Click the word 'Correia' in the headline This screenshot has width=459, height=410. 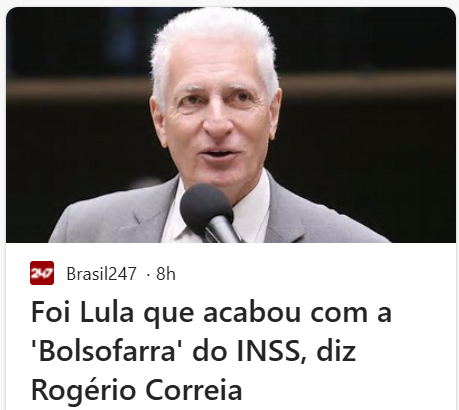pyautogui.click(x=194, y=390)
